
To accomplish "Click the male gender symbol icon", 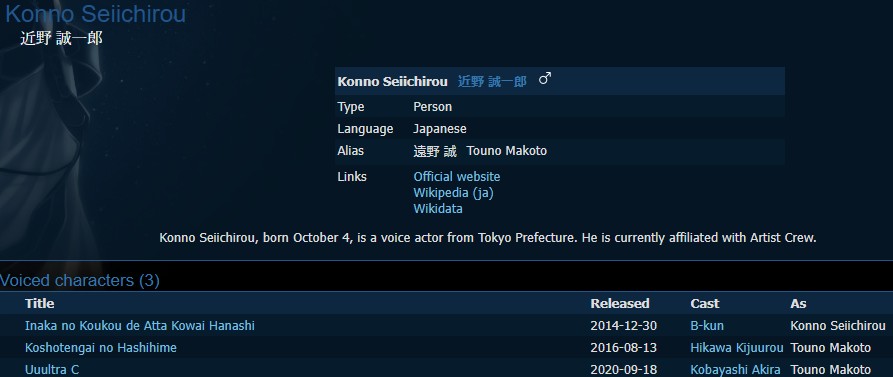I will point(545,79).
